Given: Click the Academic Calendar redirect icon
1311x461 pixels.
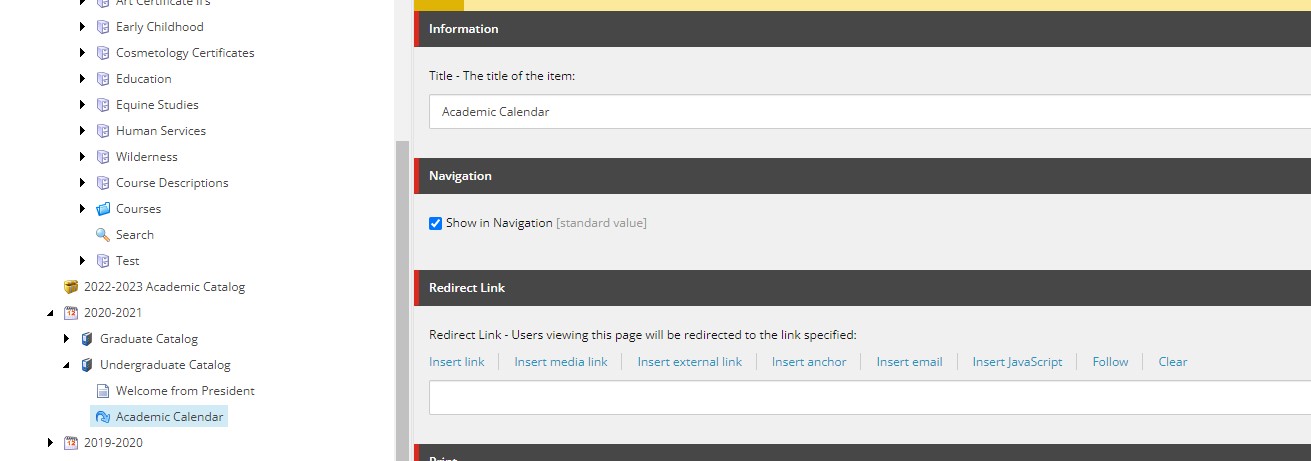Looking at the screenshot, I should click(102, 417).
